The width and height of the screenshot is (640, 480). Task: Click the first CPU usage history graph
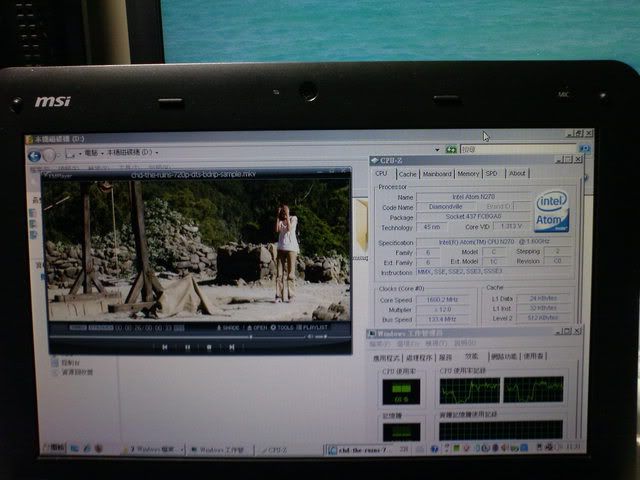point(470,390)
